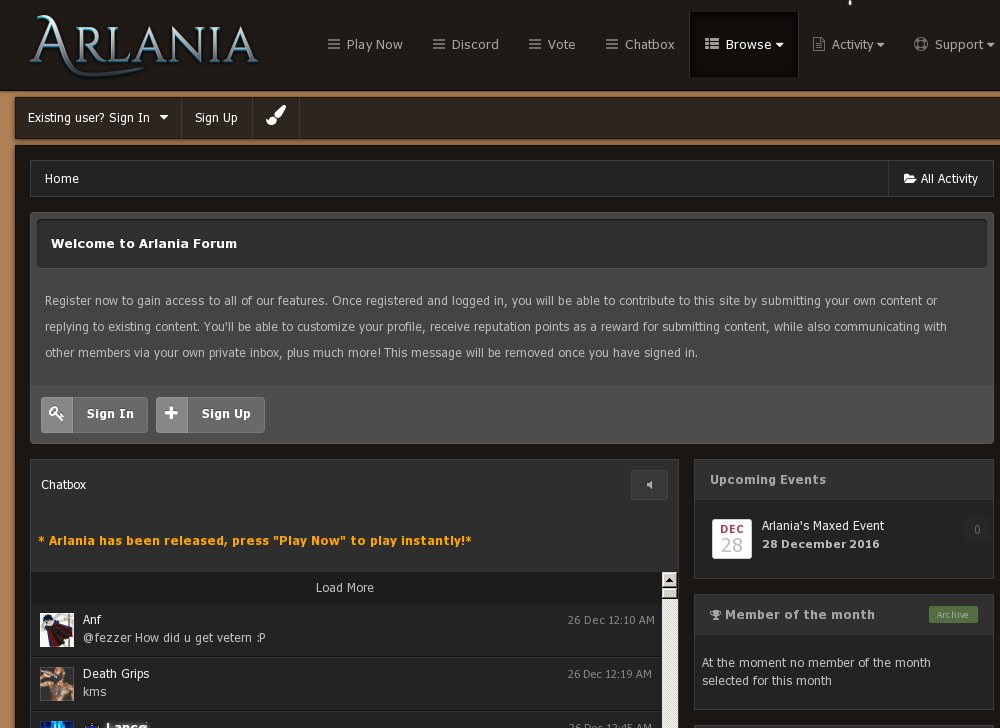Open the Play Now menu item

click(x=365, y=45)
